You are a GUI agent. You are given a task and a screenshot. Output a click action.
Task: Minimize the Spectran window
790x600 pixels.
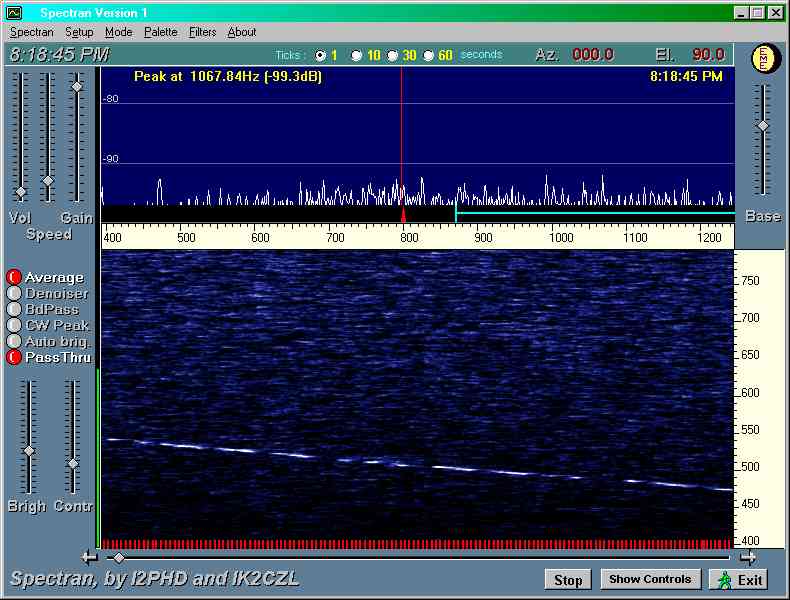740,13
